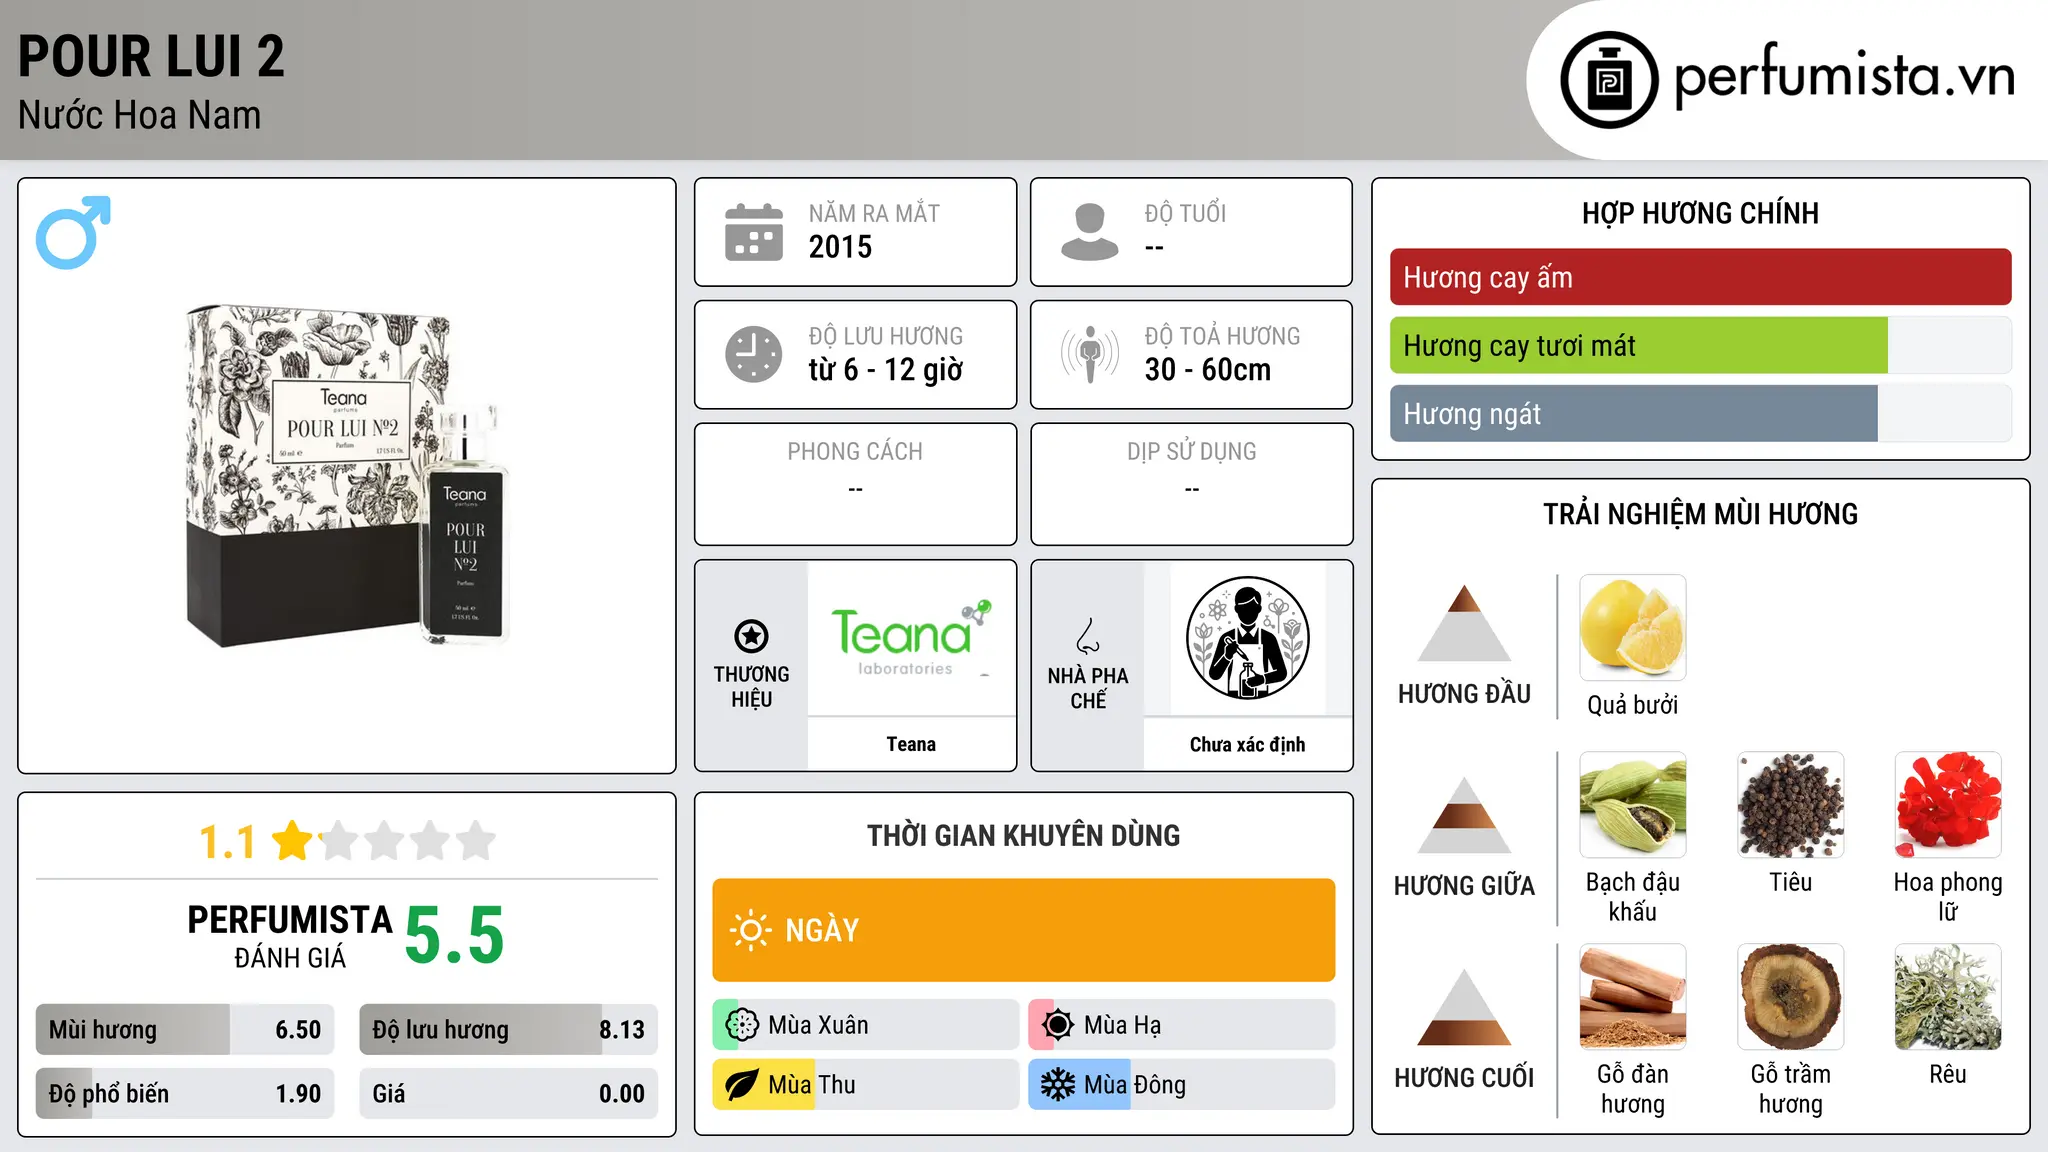Open the Rêu moss note image
The height and width of the screenshot is (1152, 2048).
[x=1948, y=997]
